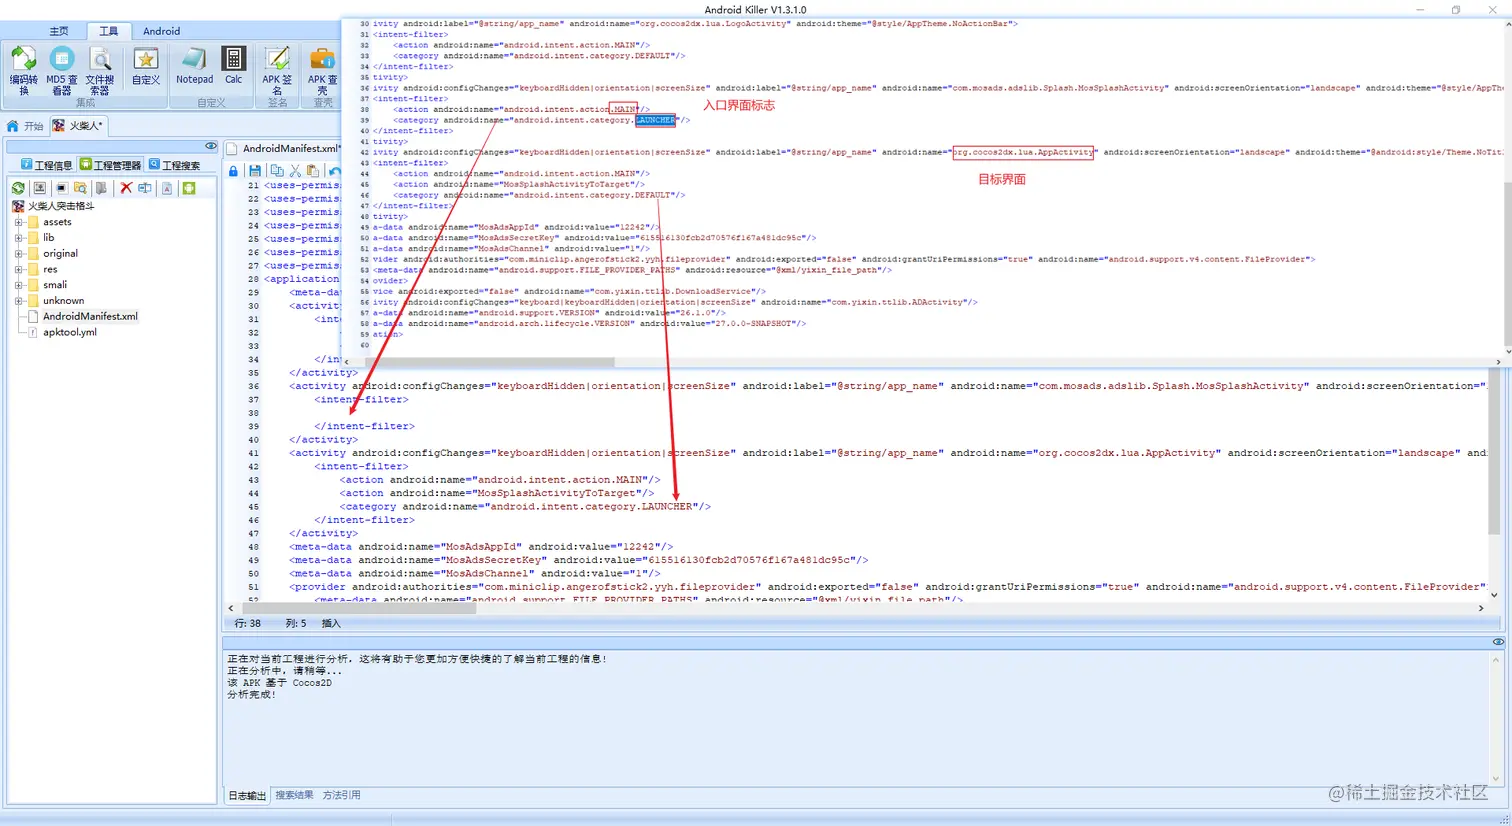1512x826 pixels.
Task: Click line 45 LAUNCHER category in lower editor
Action: [x=525, y=507]
